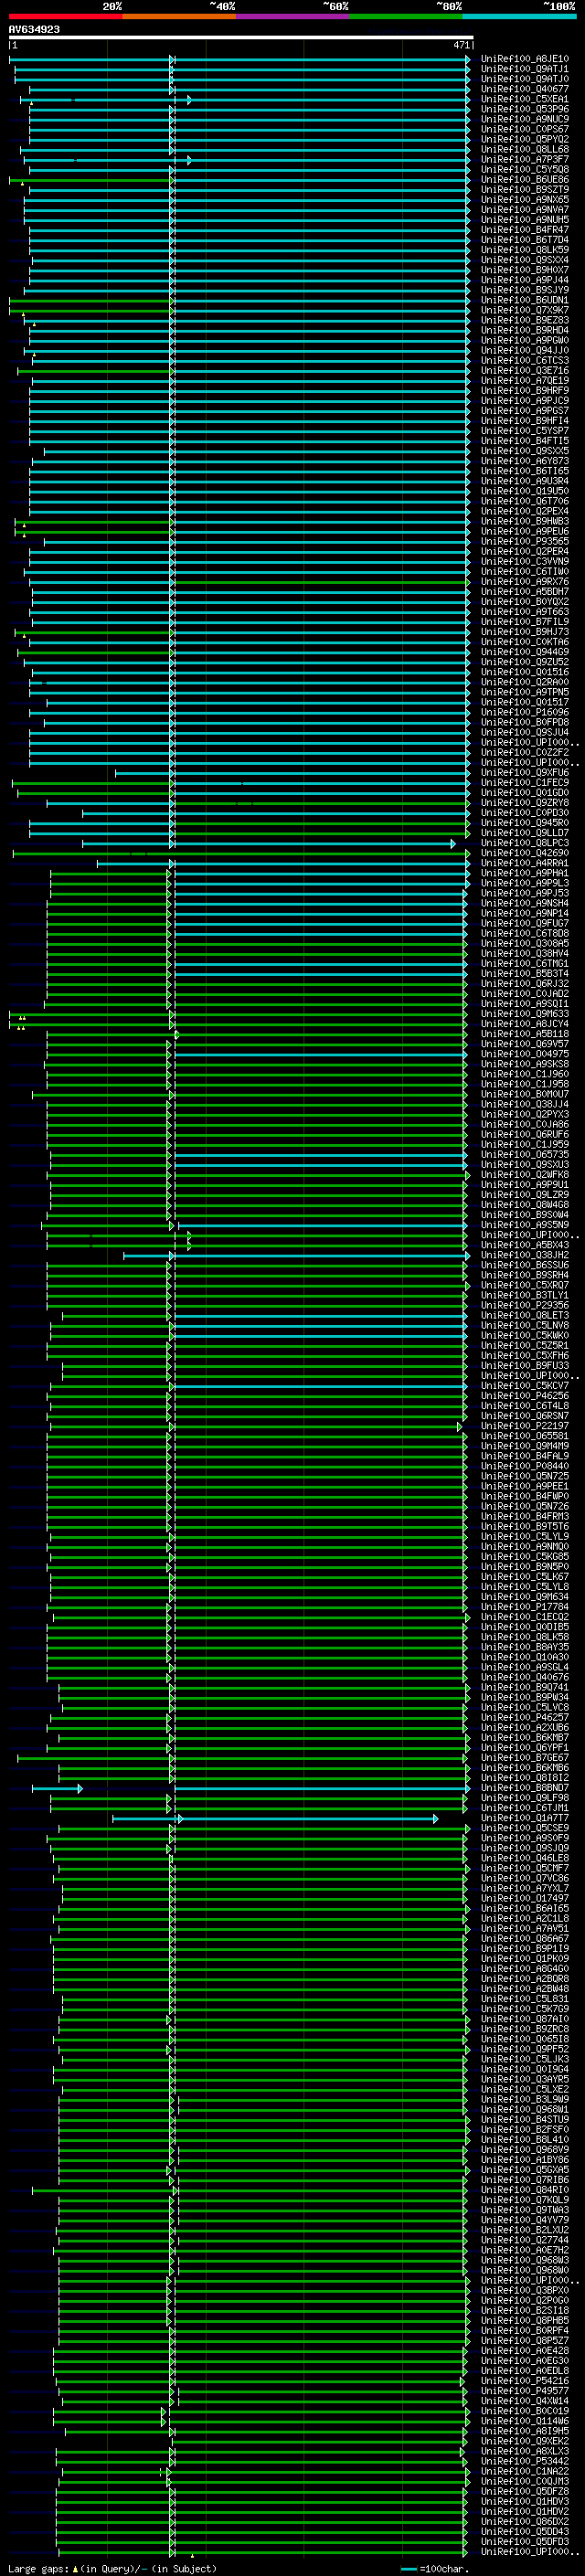Select the UniRef100_Q8LET3 label
The height and width of the screenshot is (2576, 585).
(524, 1315)
